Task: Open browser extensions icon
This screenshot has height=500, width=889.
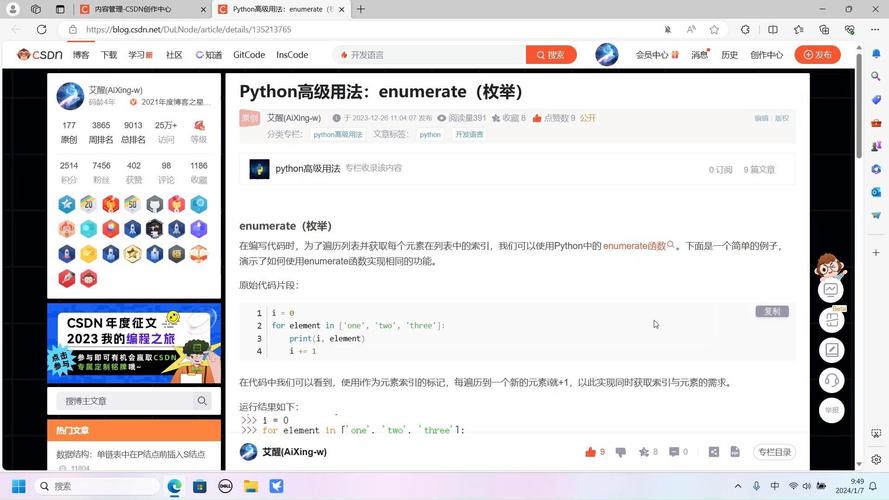Action: (x=745, y=29)
